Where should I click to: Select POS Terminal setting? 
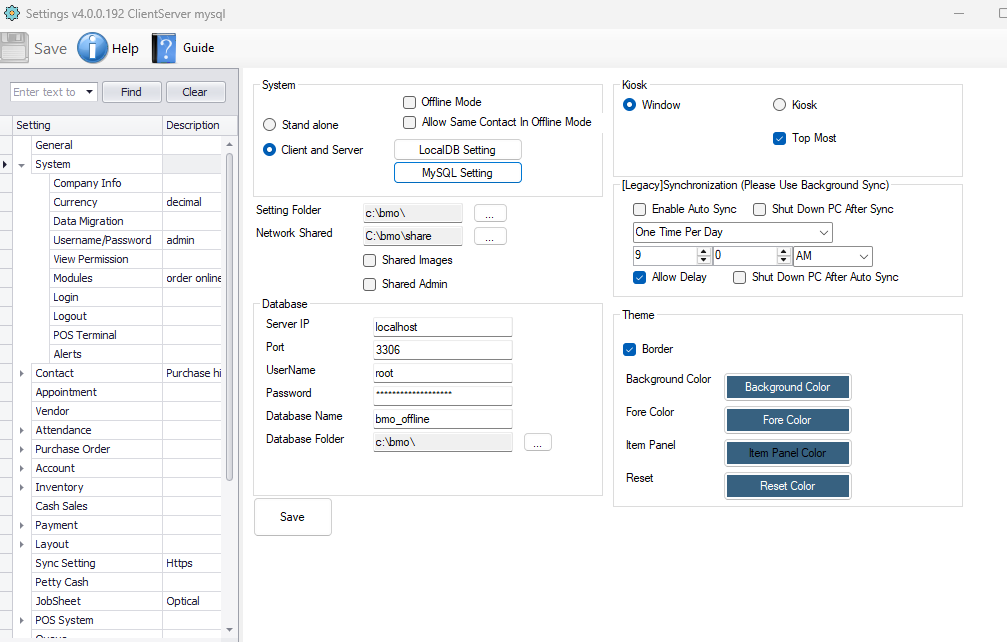pos(85,335)
